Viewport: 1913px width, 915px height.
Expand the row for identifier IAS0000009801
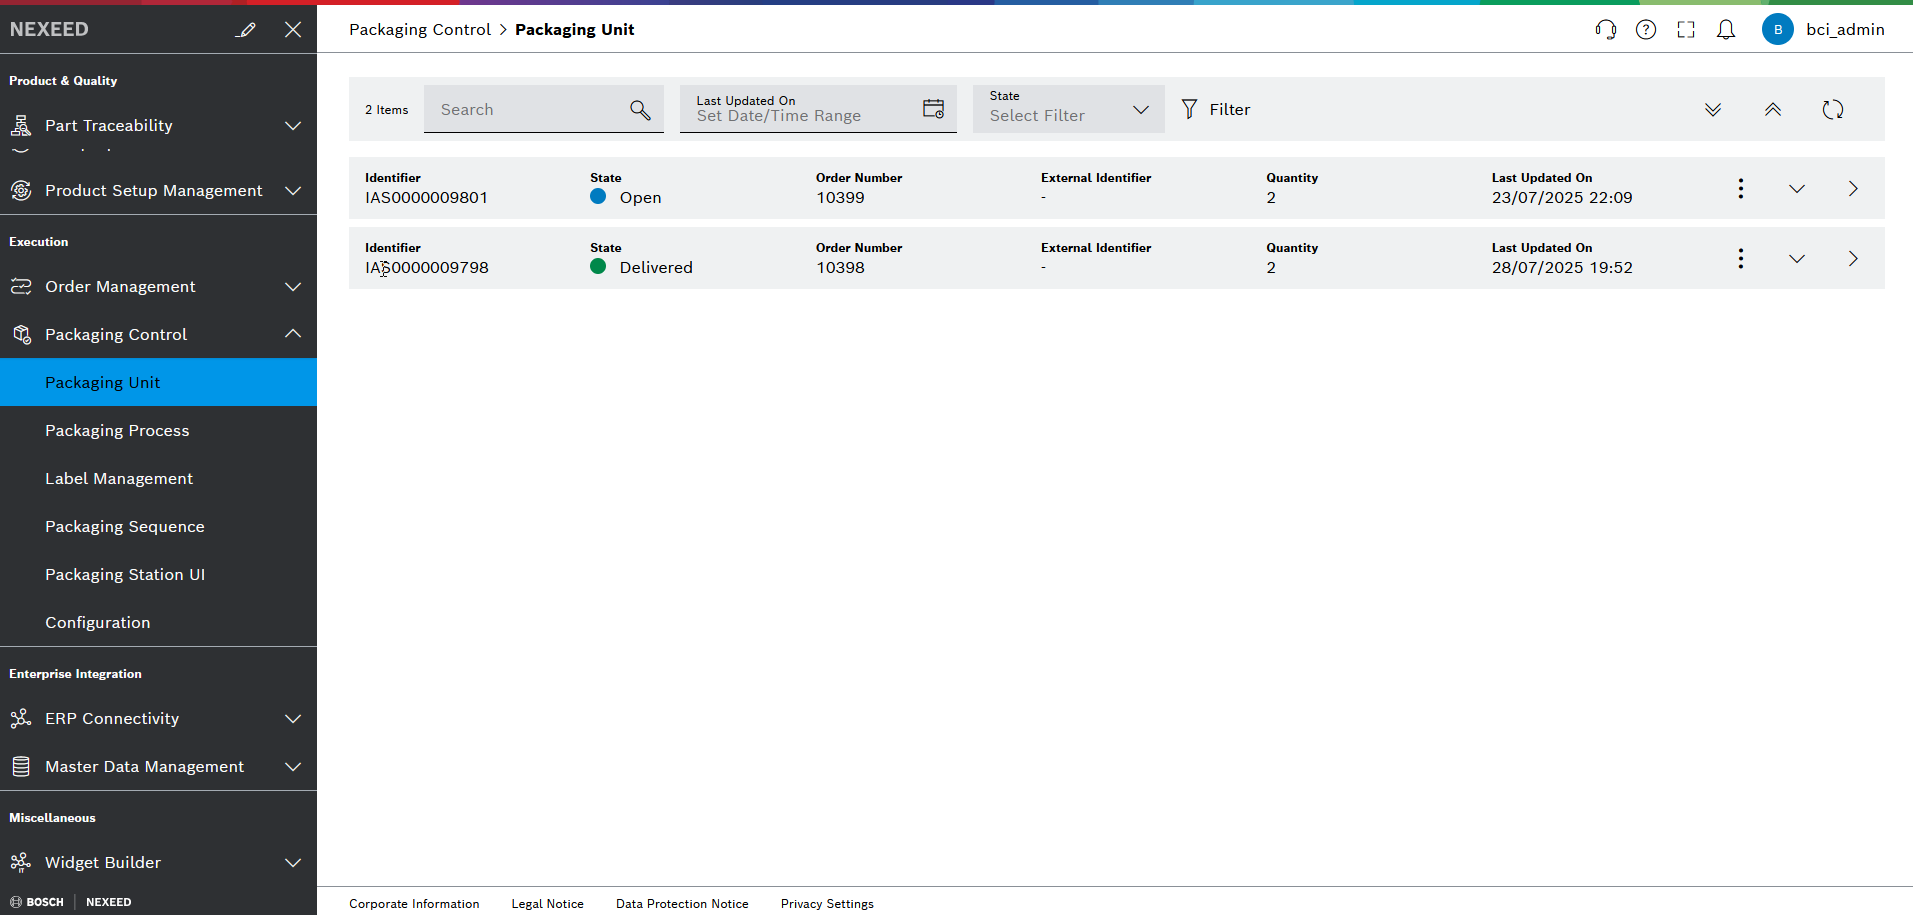1797,188
